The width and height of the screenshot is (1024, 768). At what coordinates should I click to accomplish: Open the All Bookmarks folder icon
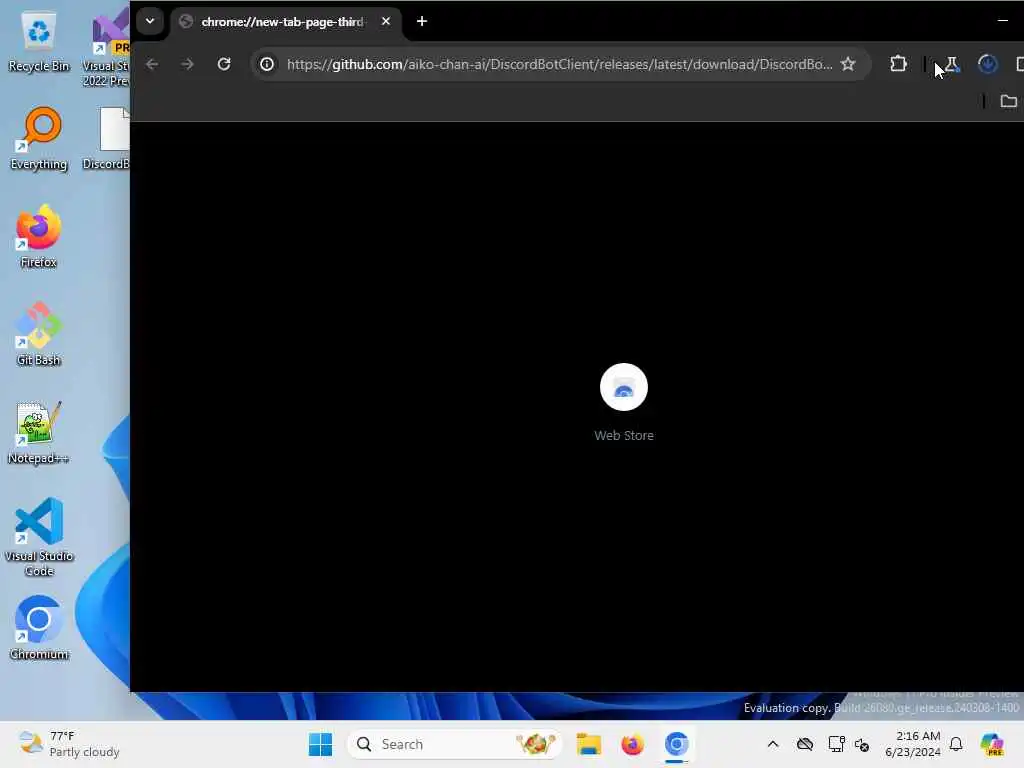coord(1008,101)
